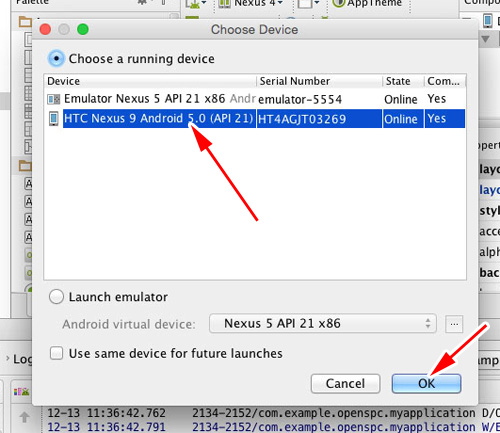The image size is (500, 433).
Task: Click the second palette folder icon lower left
Action: point(25,165)
